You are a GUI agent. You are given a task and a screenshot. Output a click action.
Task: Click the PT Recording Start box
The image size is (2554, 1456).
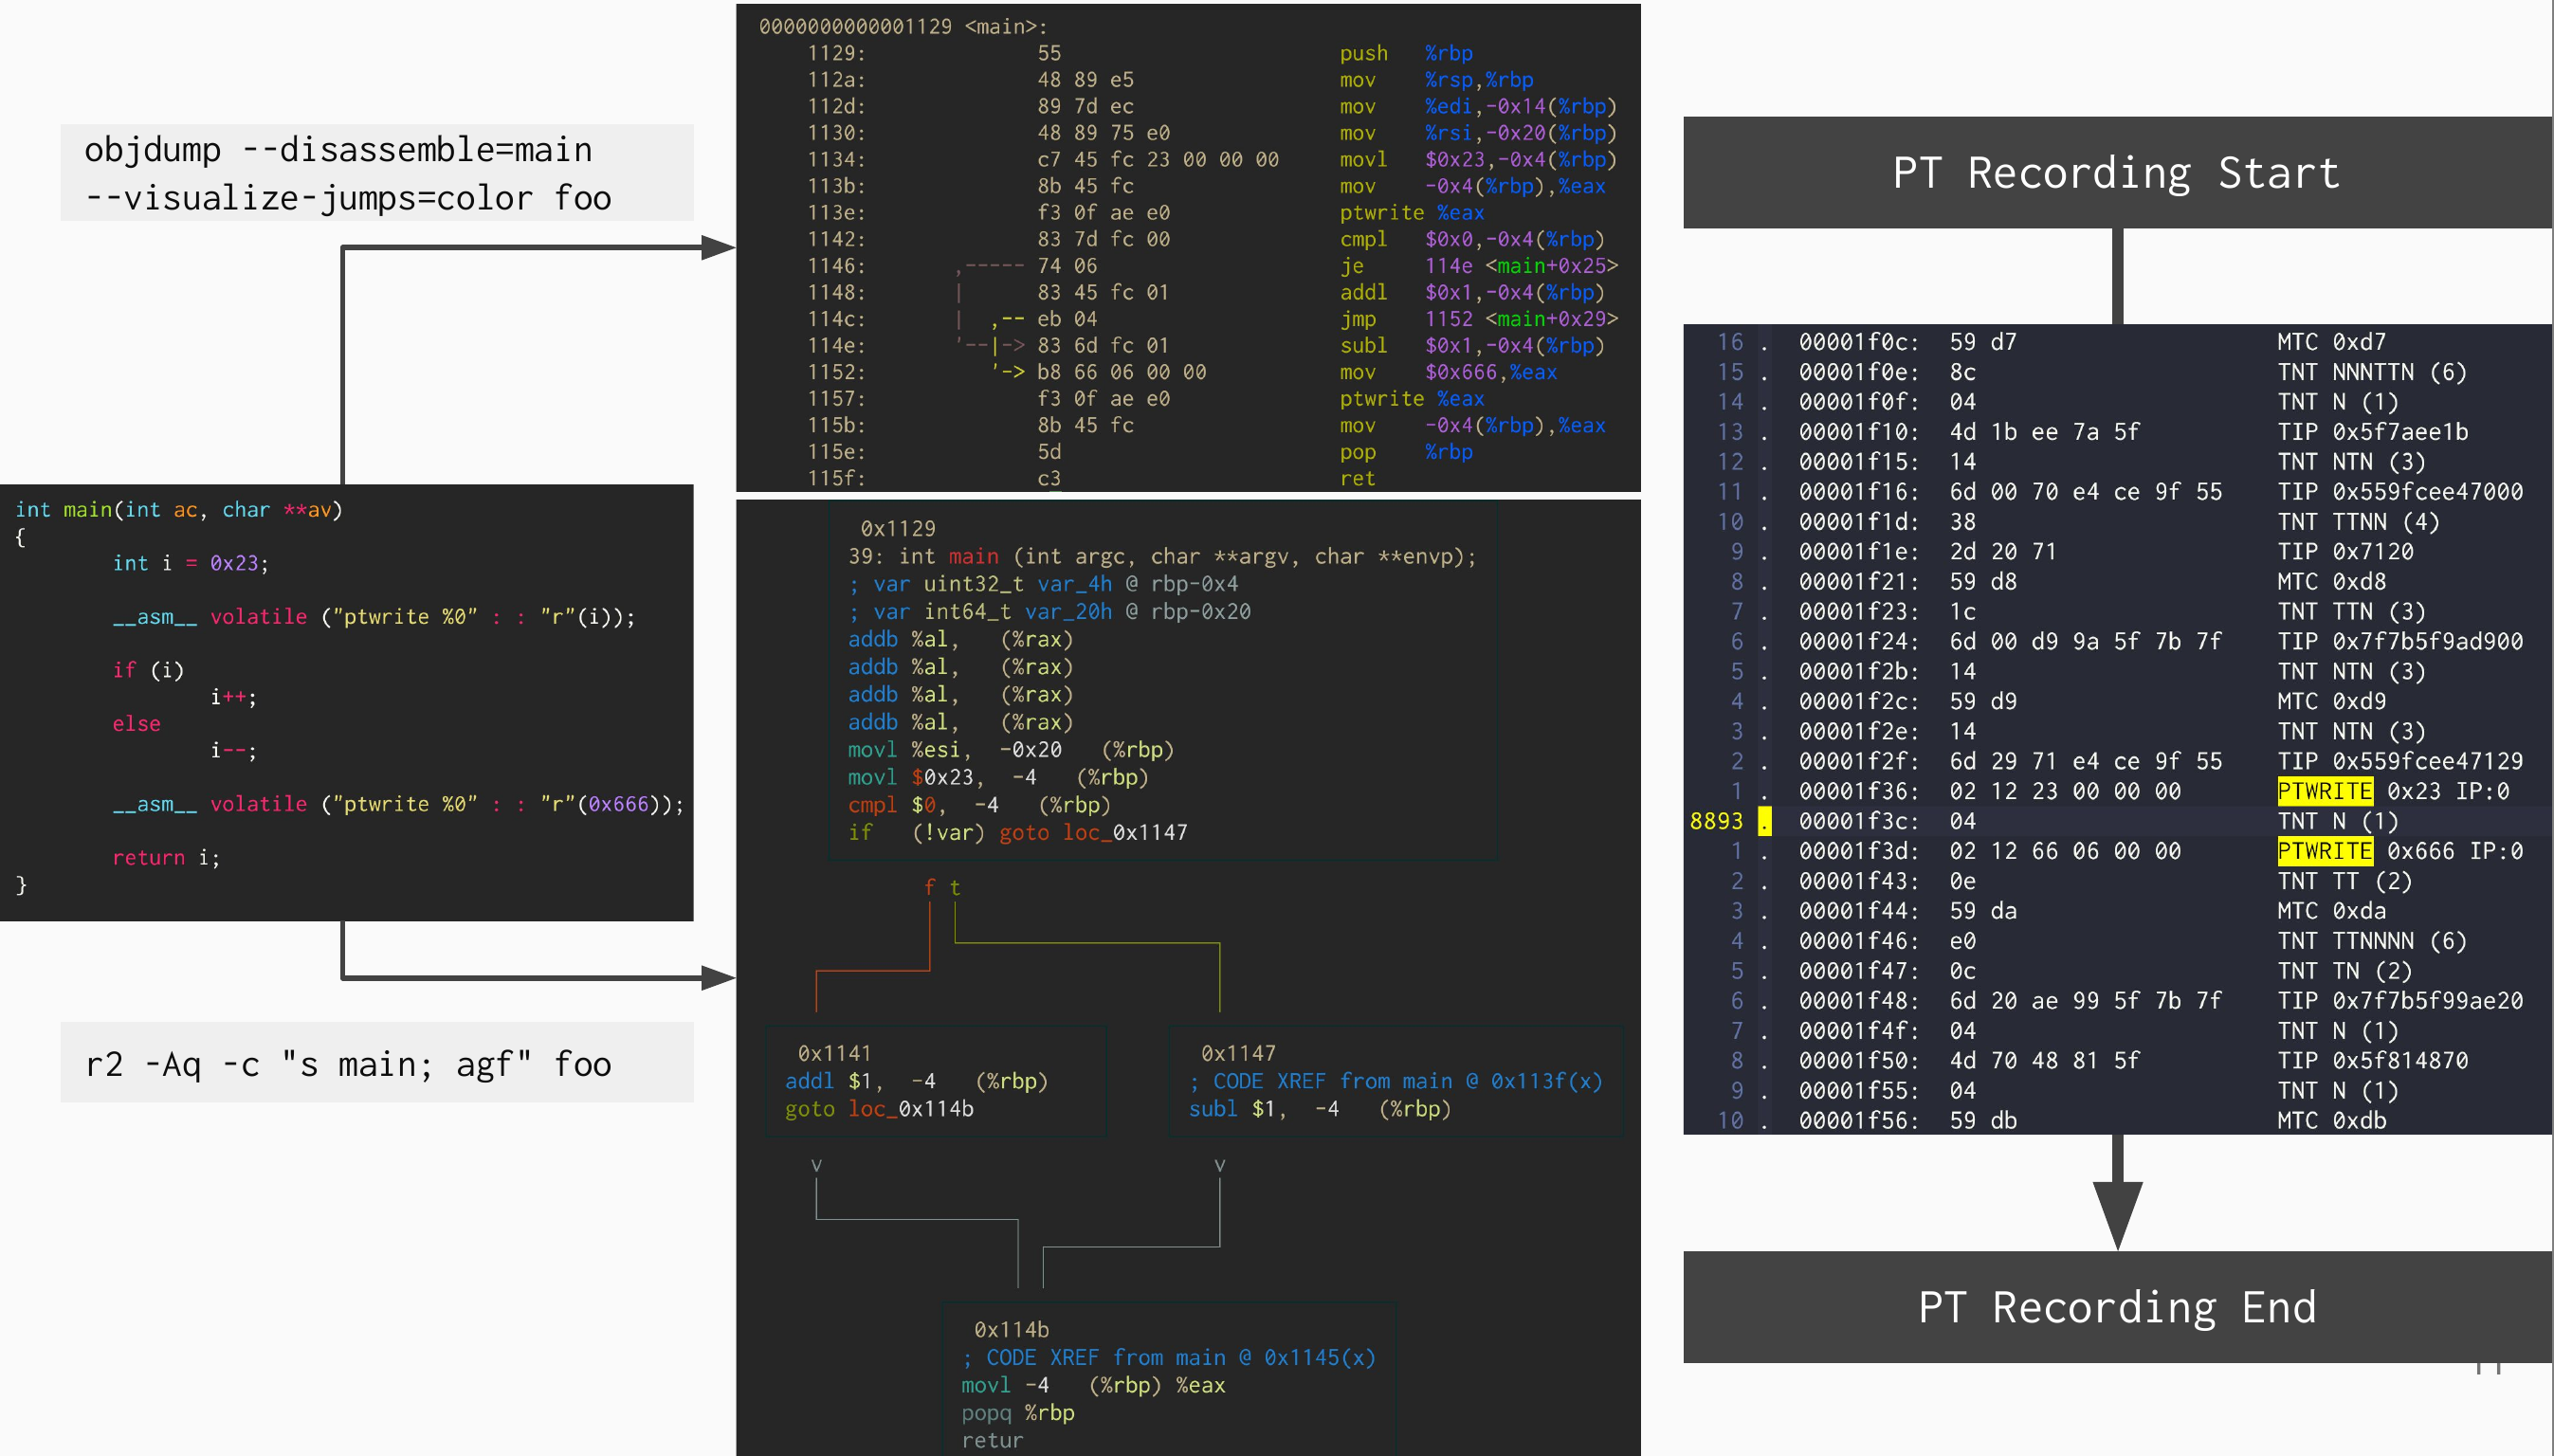point(2116,173)
